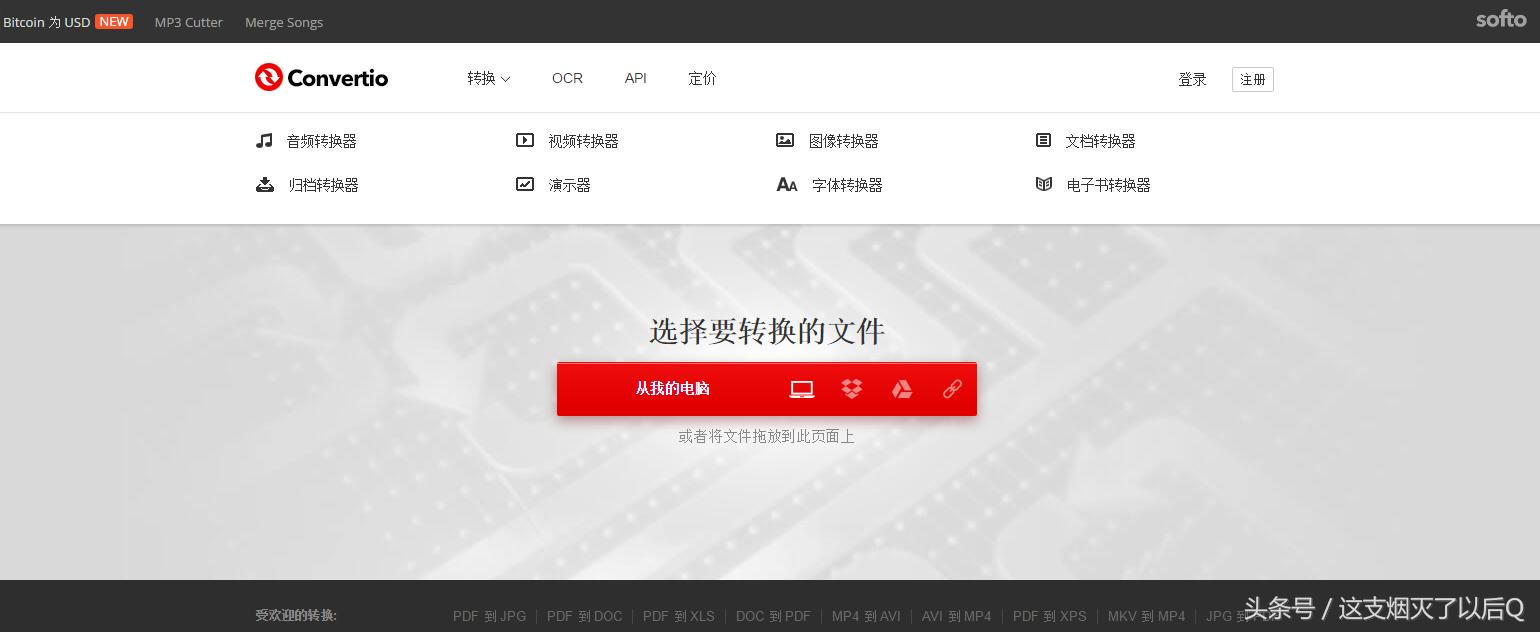Open the PDF 到 JPG conversion link

click(489, 616)
